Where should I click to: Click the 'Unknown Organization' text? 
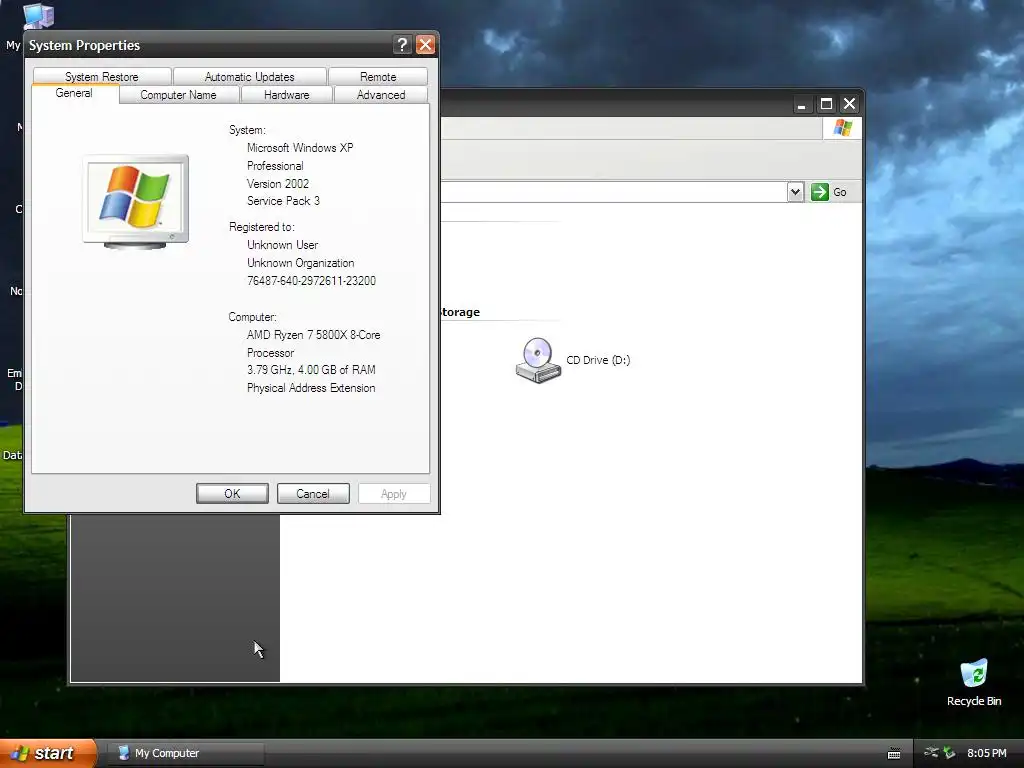301,263
